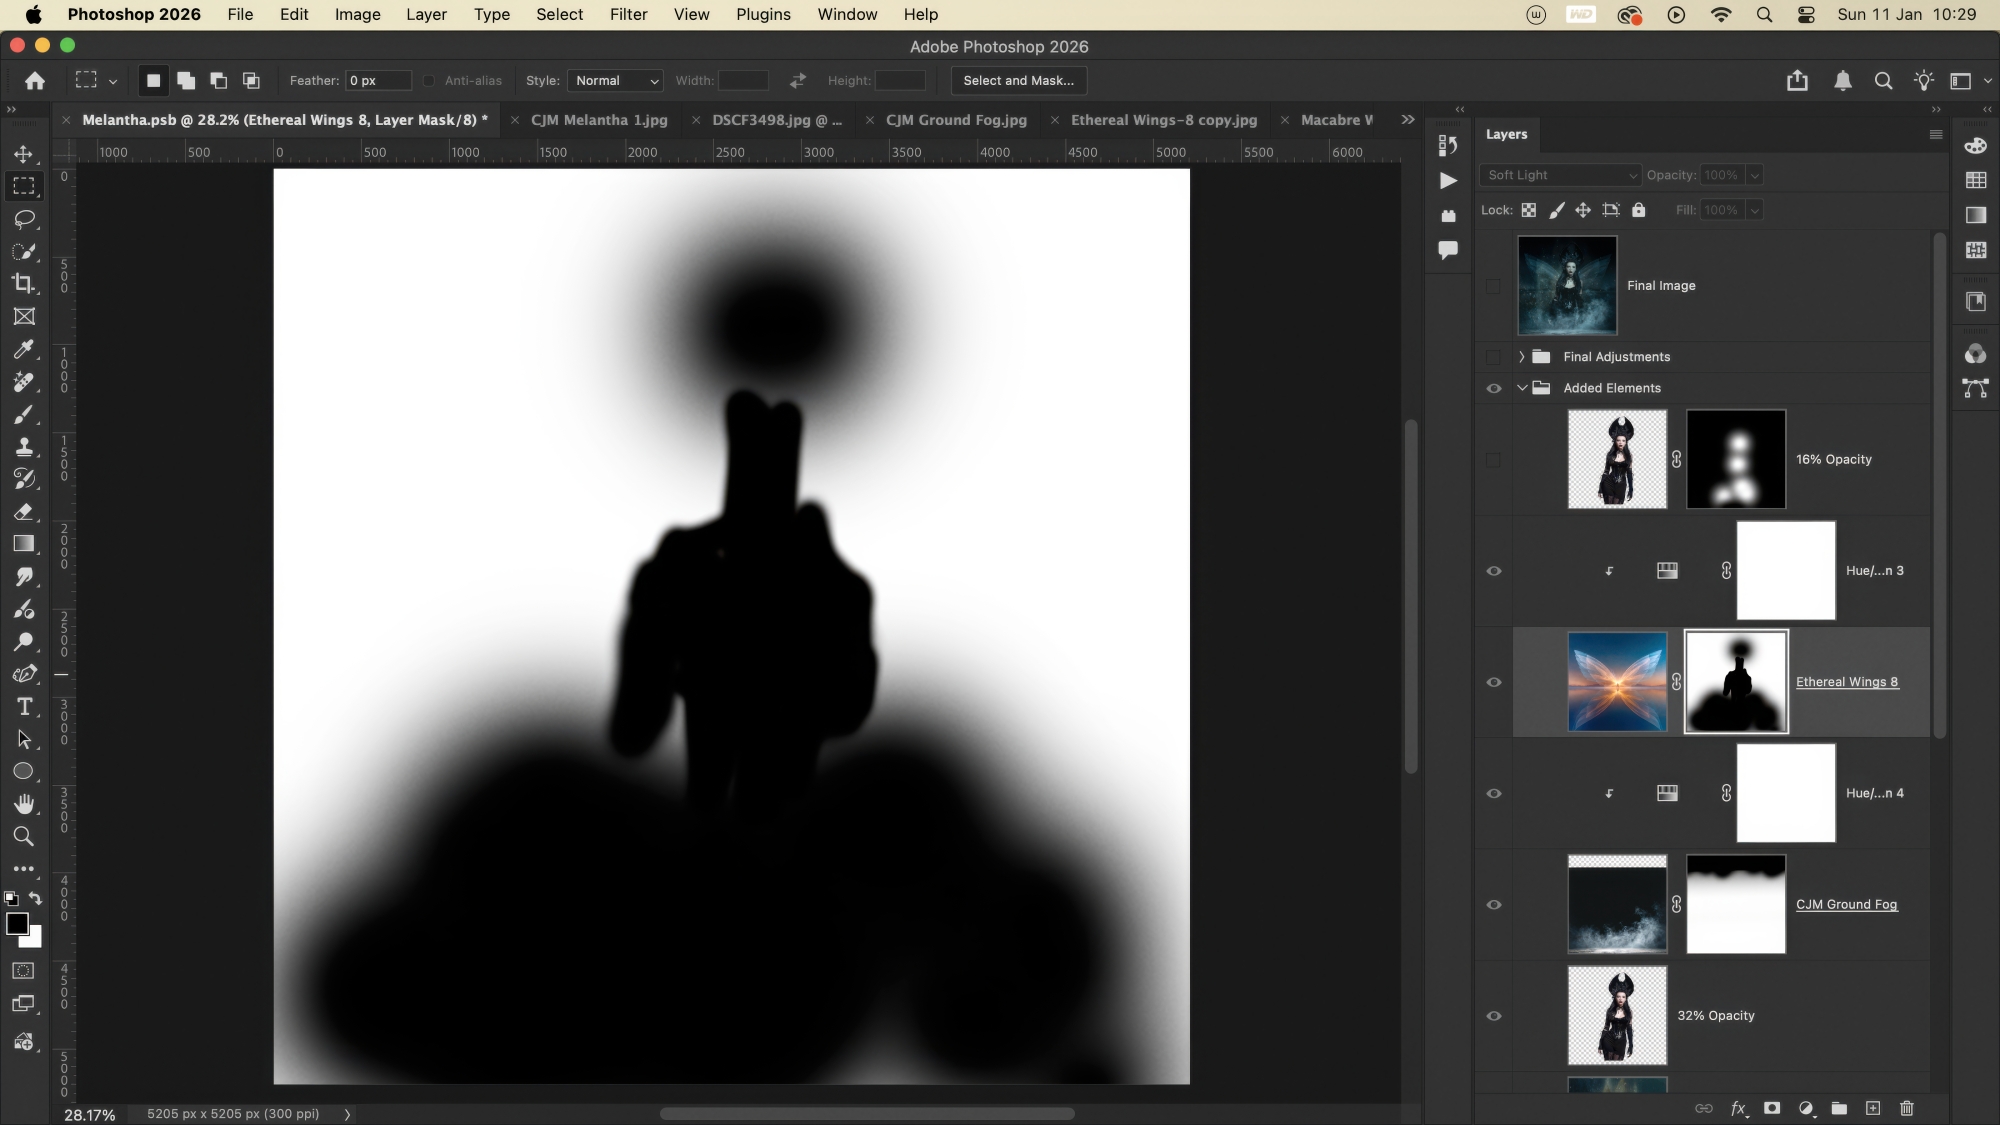2000x1125 pixels.
Task: Select the Move tool
Action: tap(23, 154)
